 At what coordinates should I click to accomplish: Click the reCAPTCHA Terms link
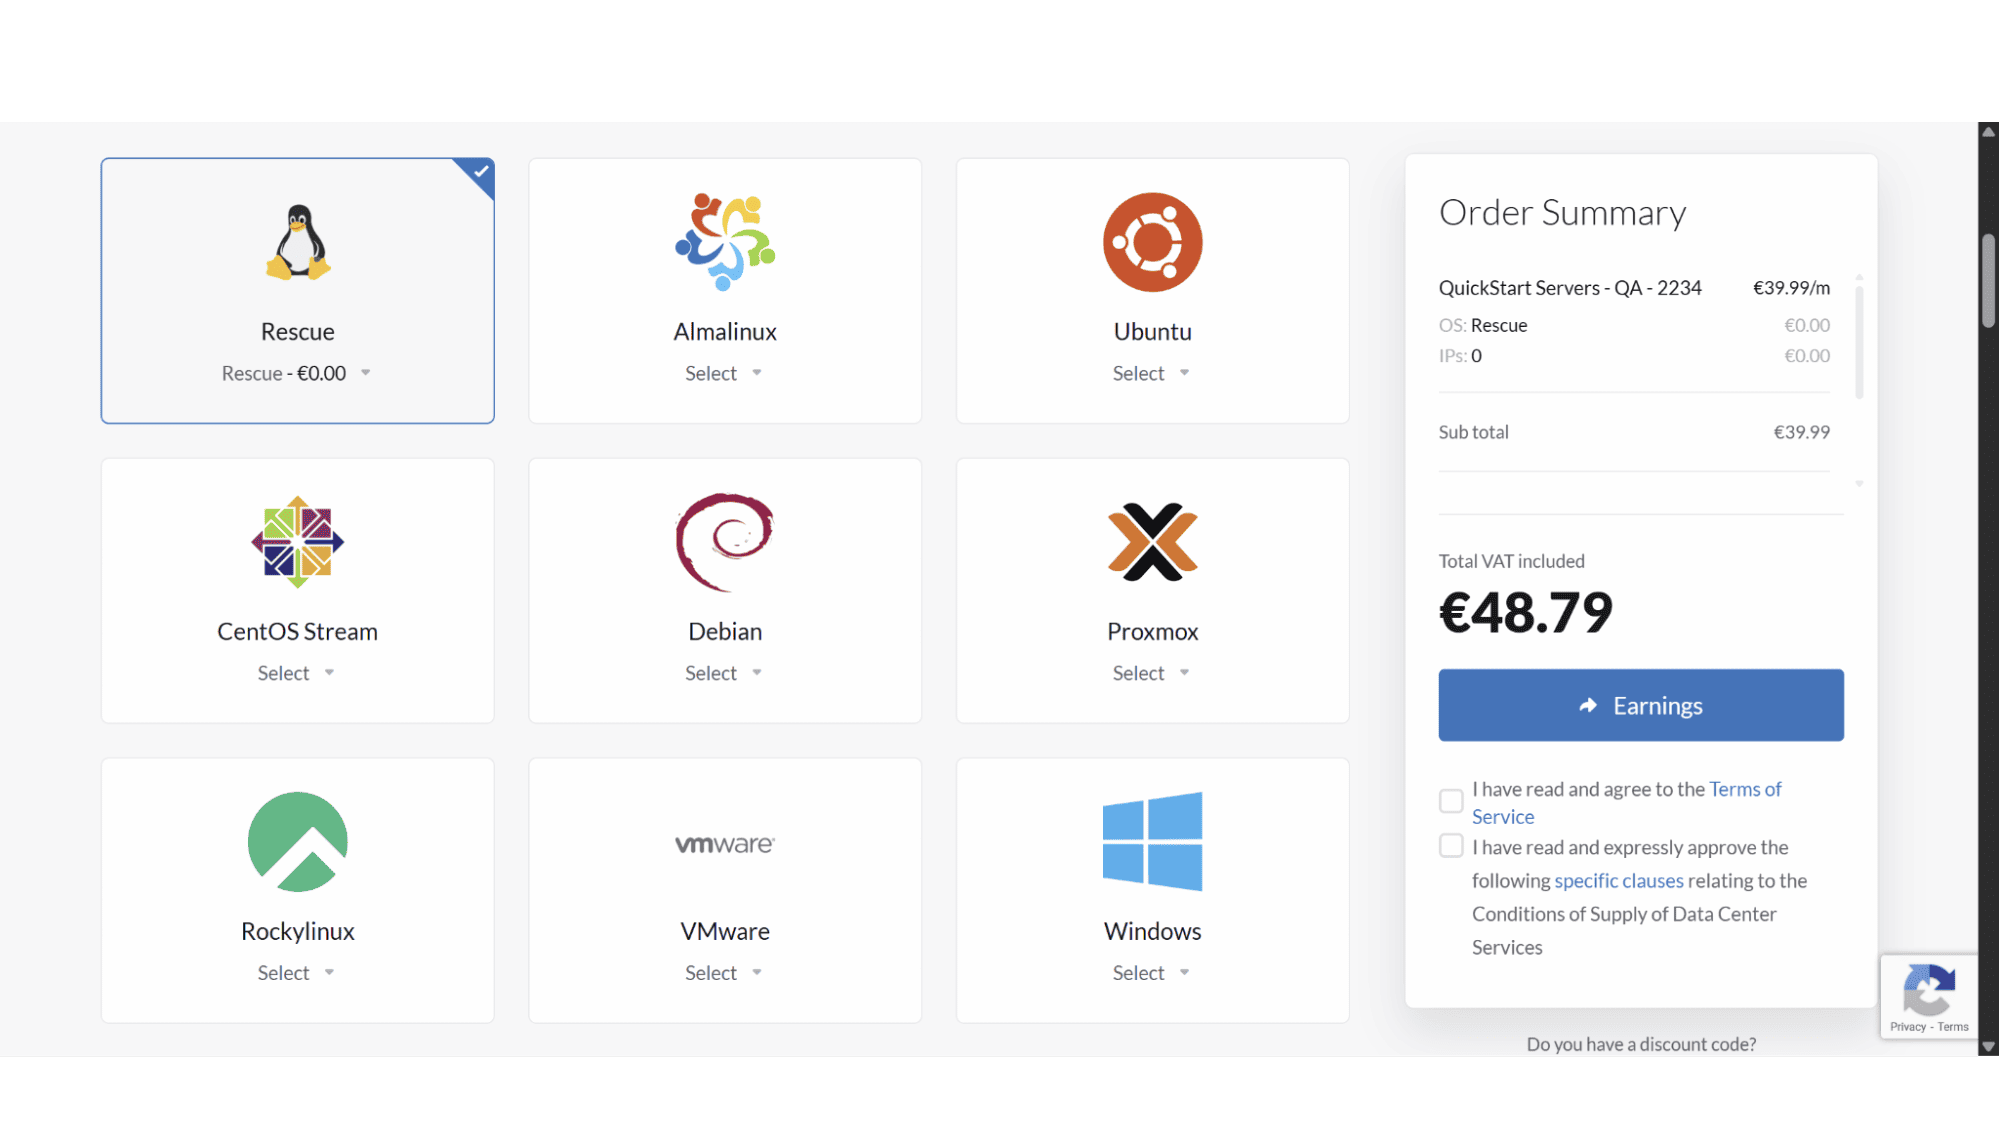(1953, 1027)
